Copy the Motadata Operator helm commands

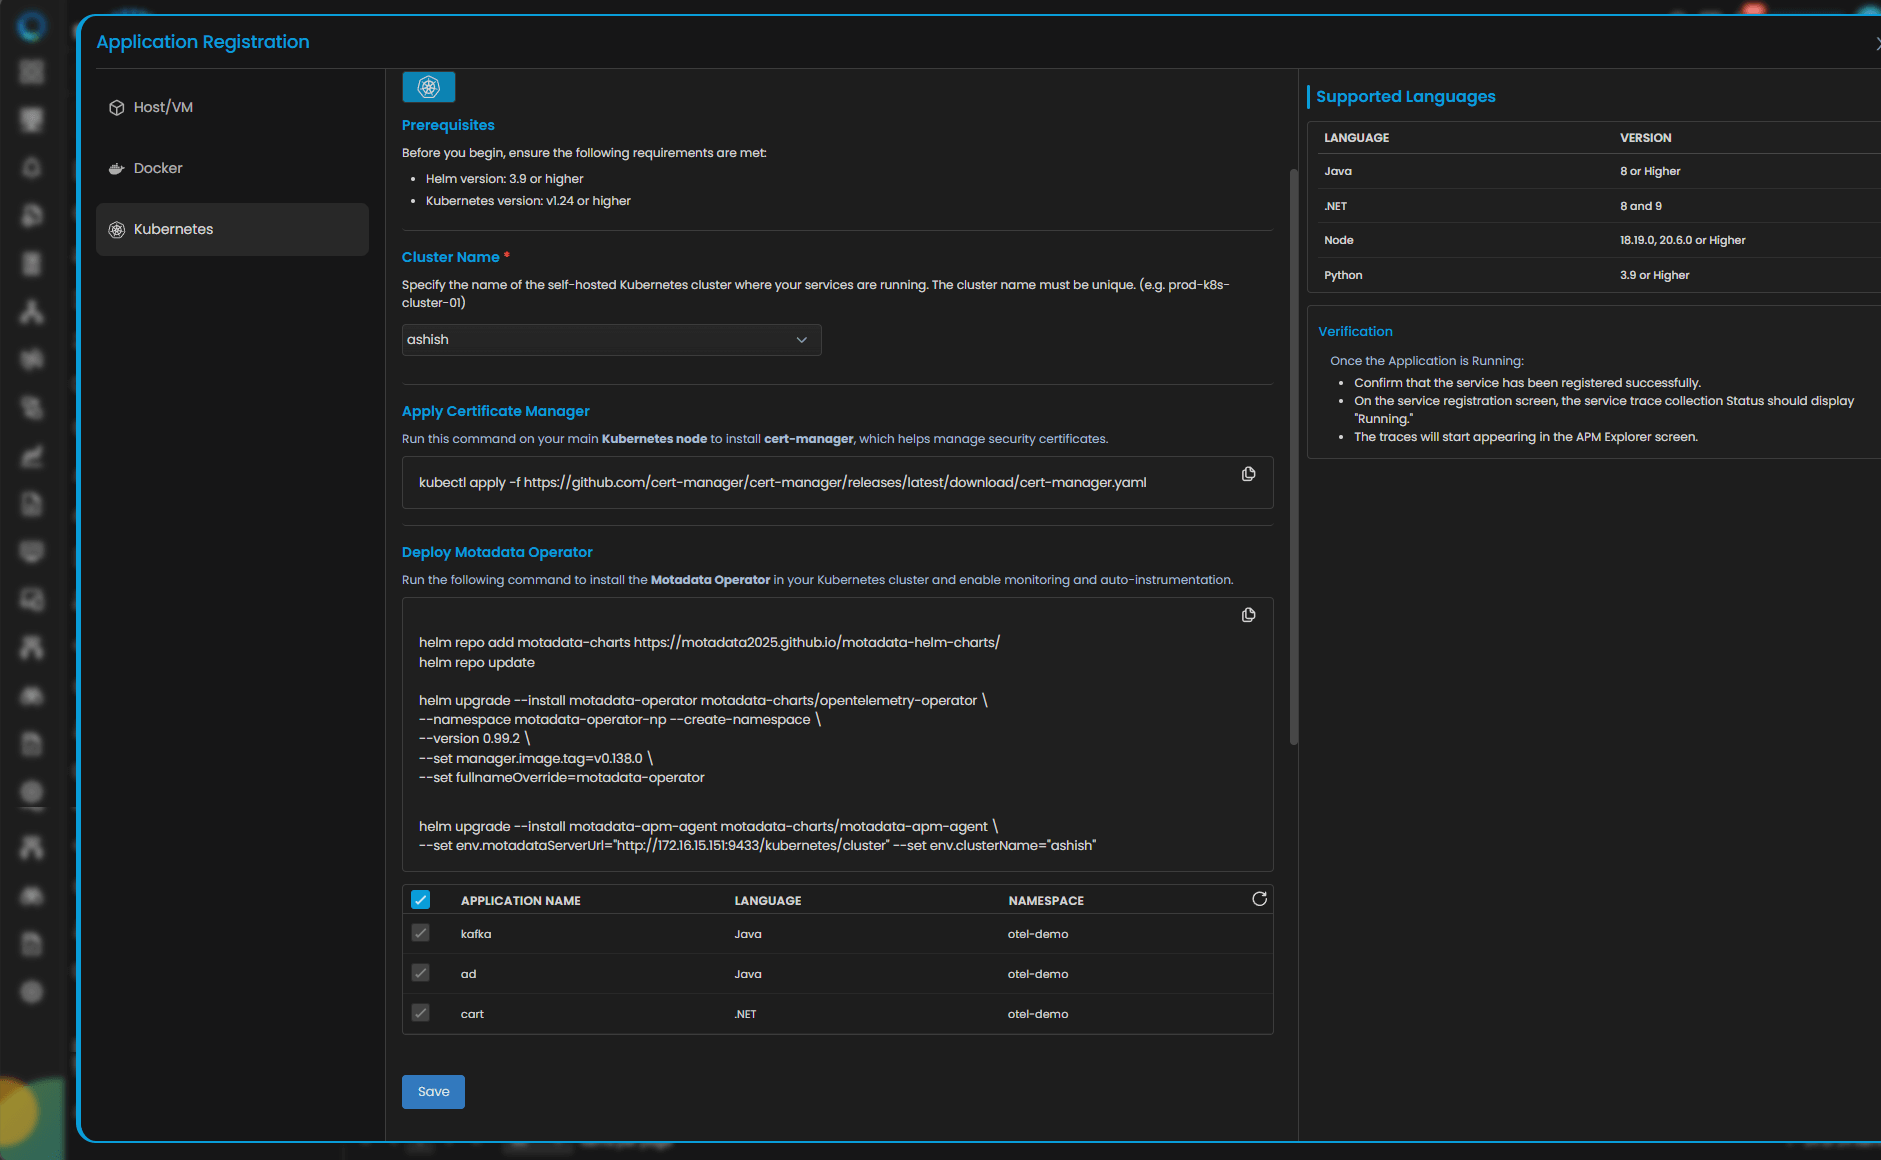coord(1248,615)
